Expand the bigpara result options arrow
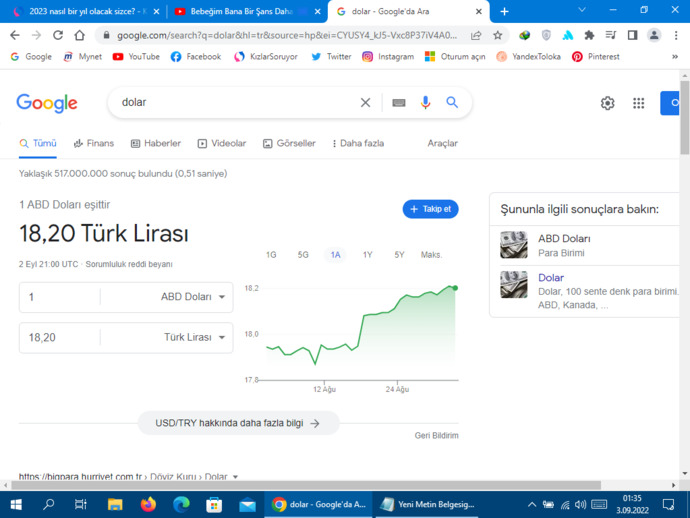 (235, 477)
